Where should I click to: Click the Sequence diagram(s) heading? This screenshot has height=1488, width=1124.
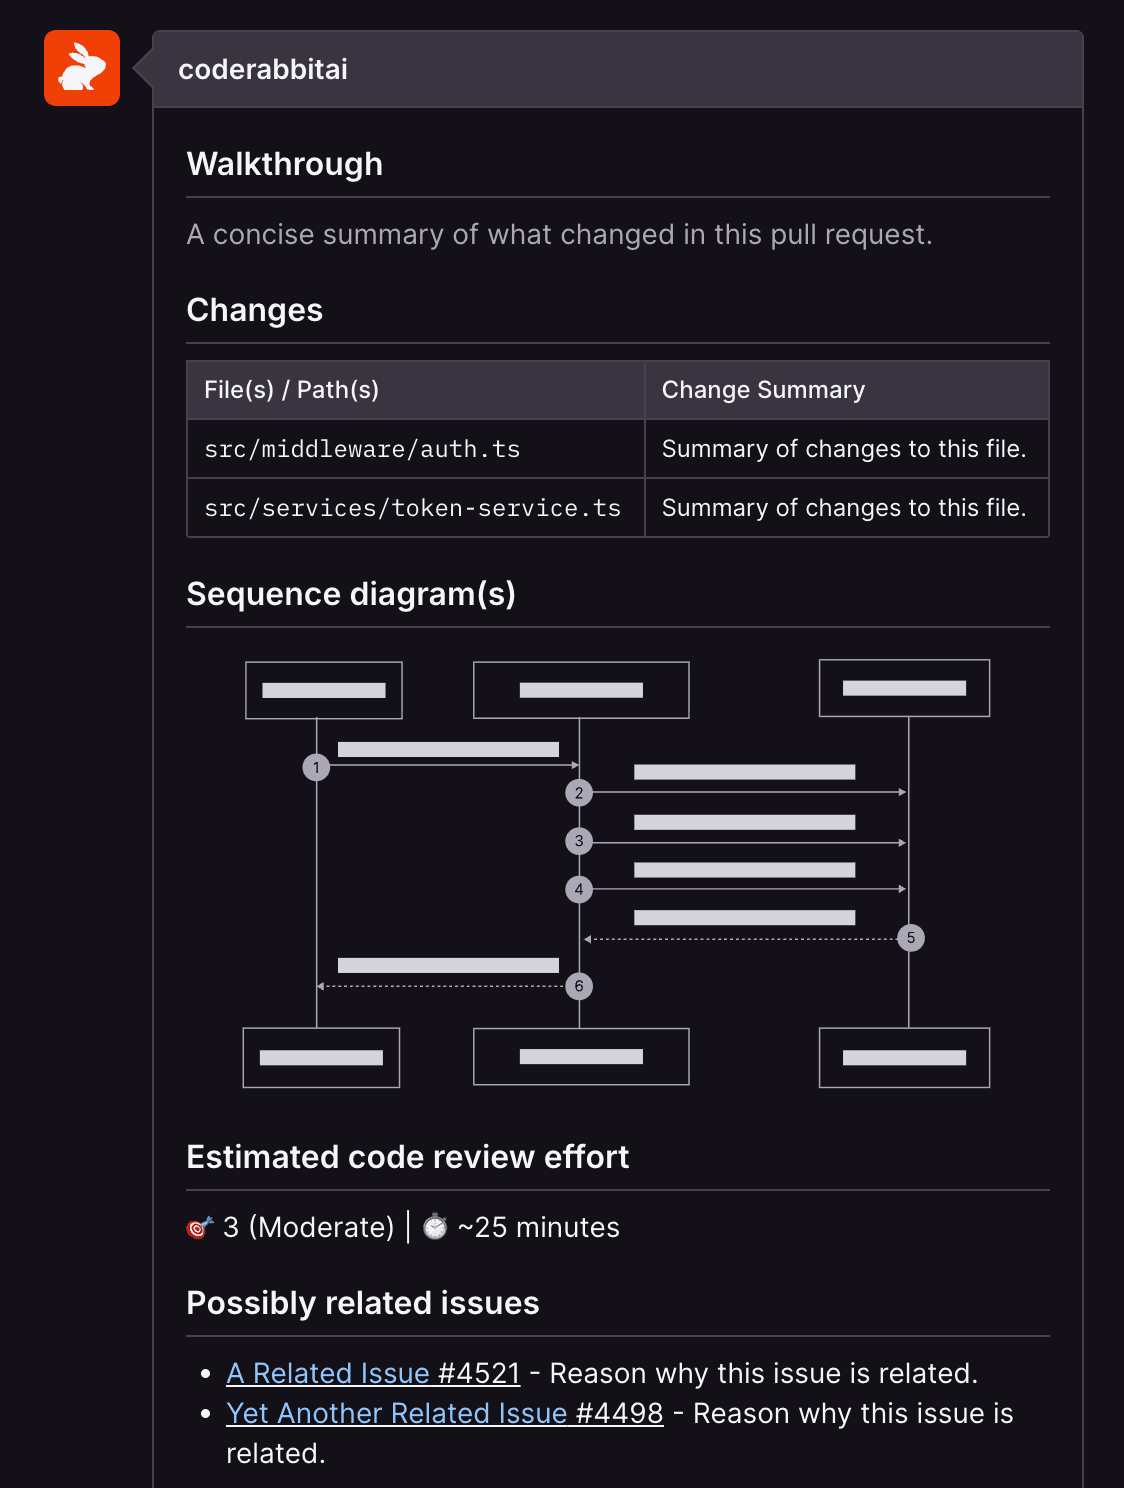tap(352, 593)
